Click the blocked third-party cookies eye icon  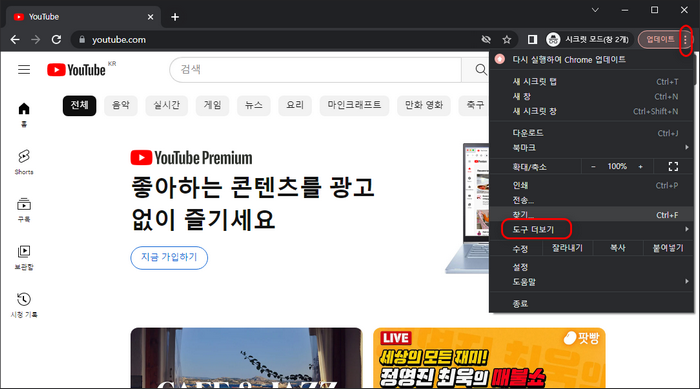click(486, 40)
